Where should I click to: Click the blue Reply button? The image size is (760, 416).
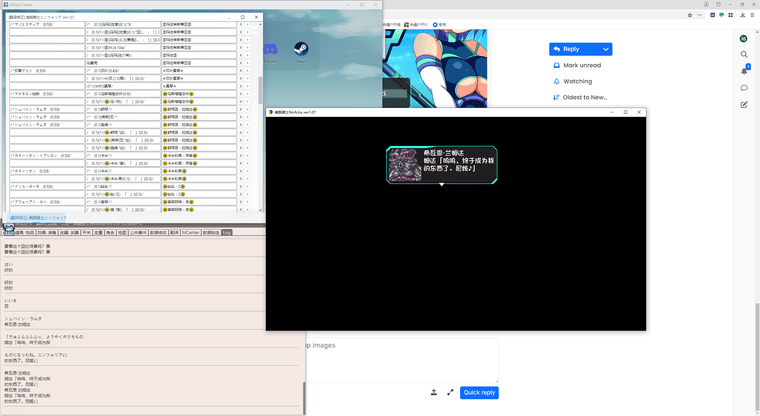(x=574, y=49)
